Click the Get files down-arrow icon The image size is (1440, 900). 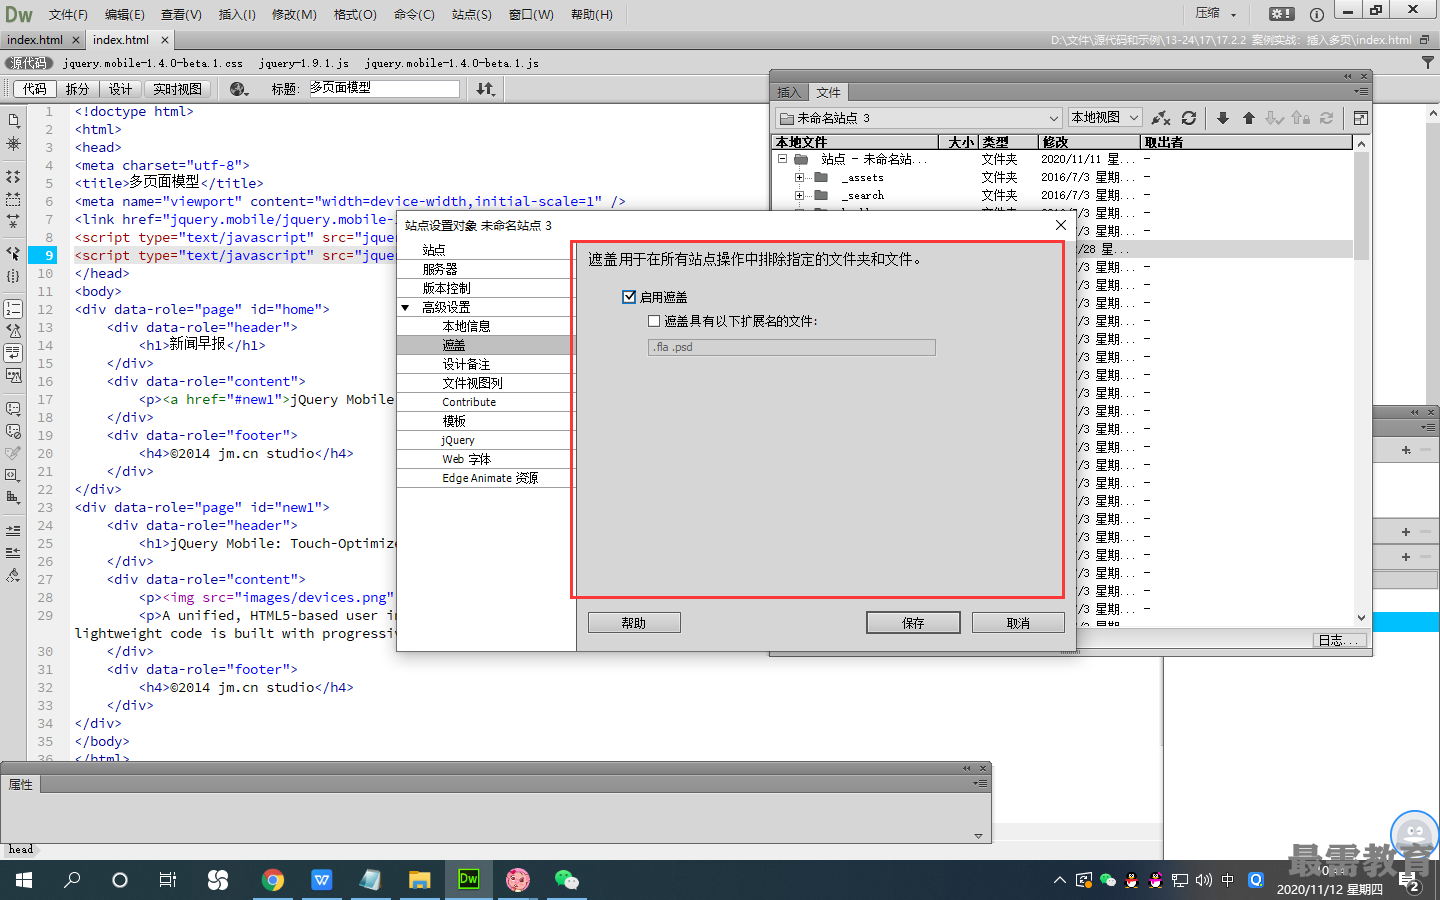pos(1223,118)
